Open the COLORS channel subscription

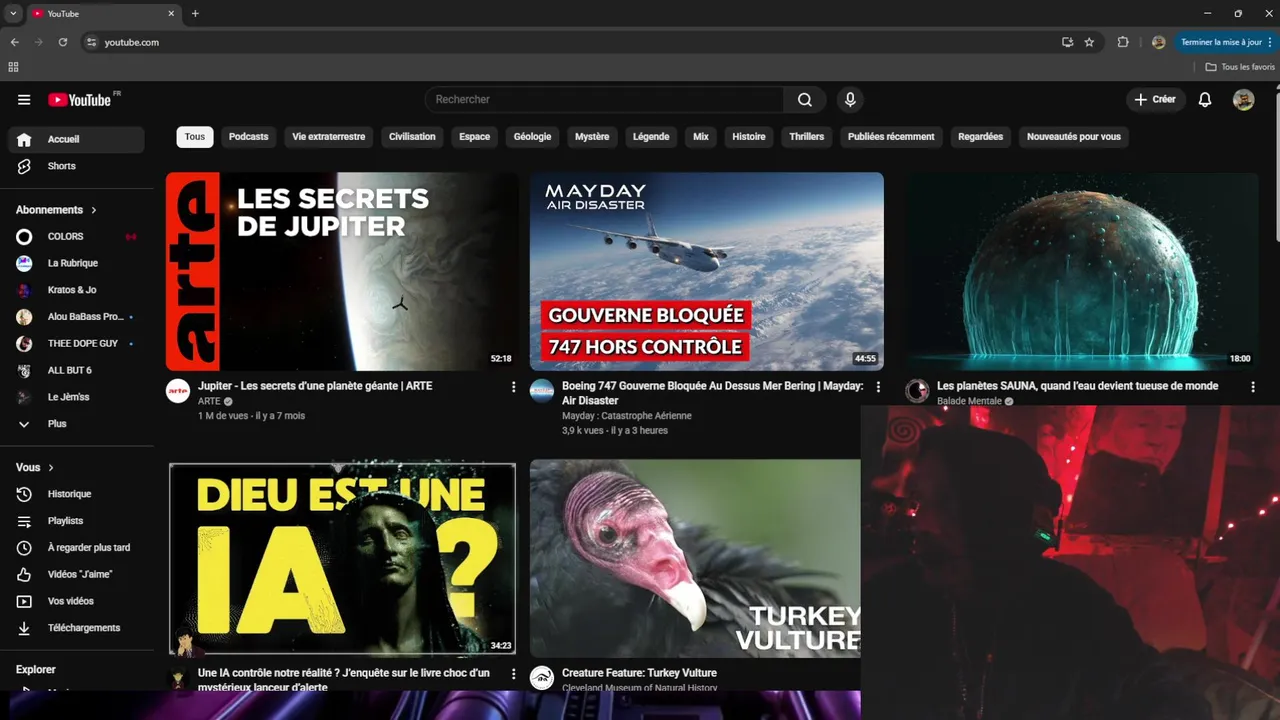point(76,236)
